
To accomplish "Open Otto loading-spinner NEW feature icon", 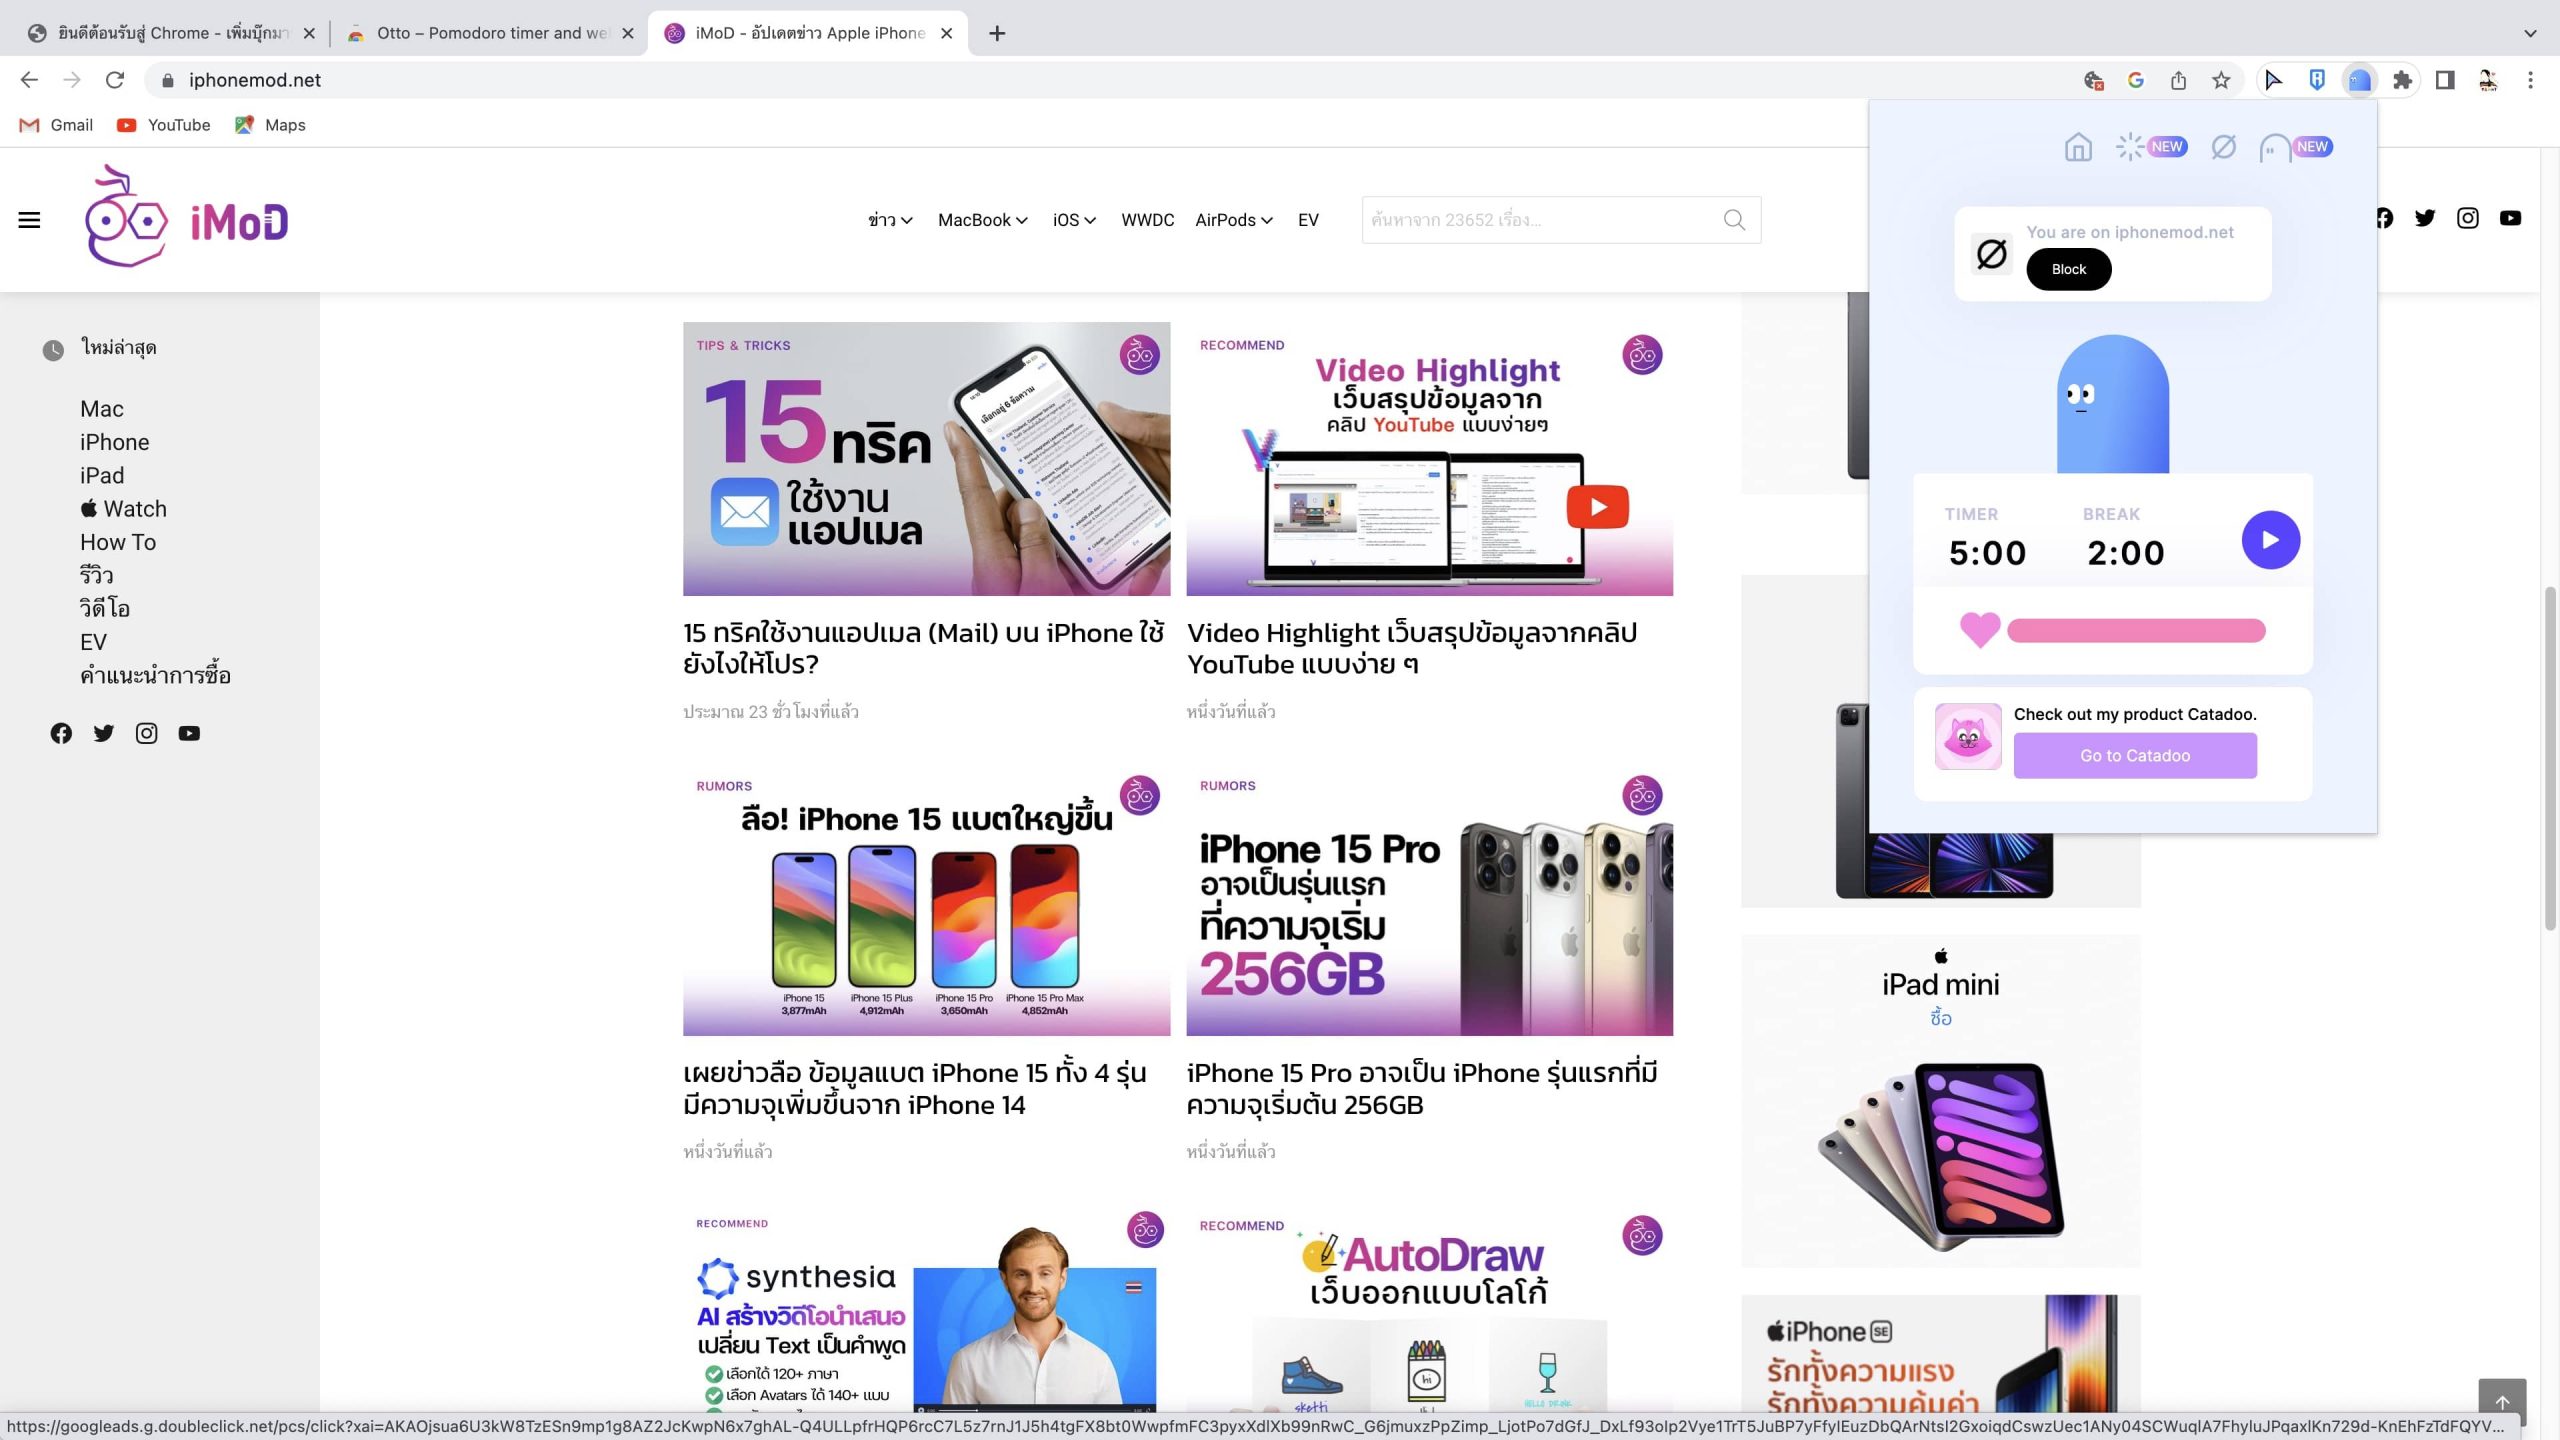I will [x=2130, y=147].
